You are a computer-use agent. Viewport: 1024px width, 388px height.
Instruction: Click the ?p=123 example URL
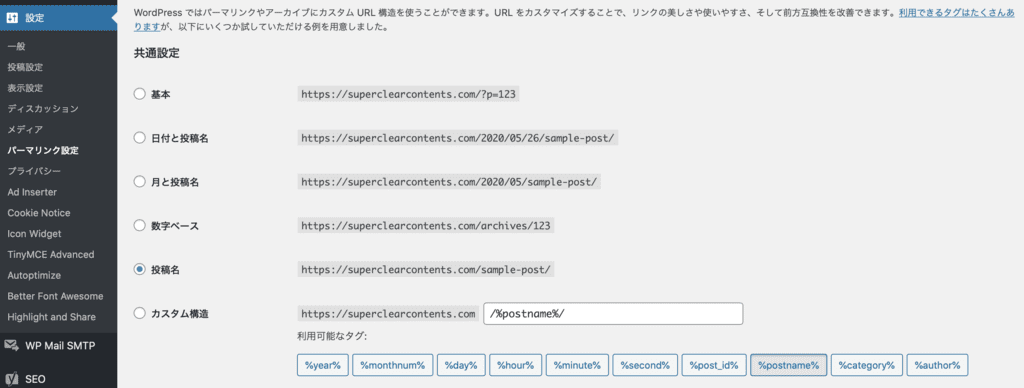click(409, 94)
